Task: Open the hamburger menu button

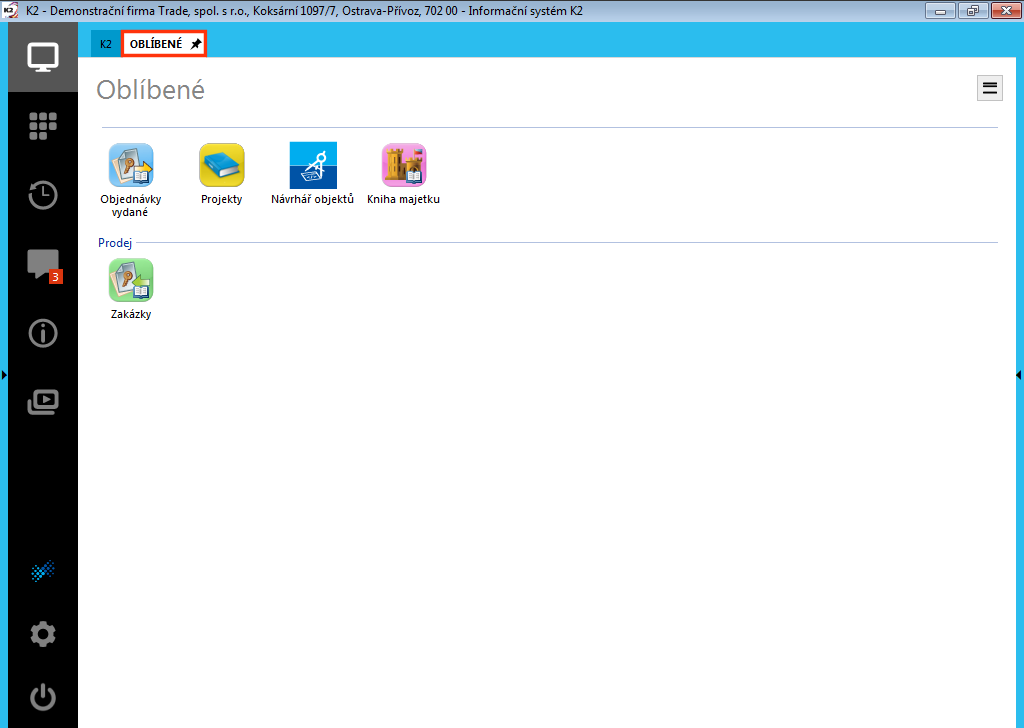Action: tap(989, 87)
